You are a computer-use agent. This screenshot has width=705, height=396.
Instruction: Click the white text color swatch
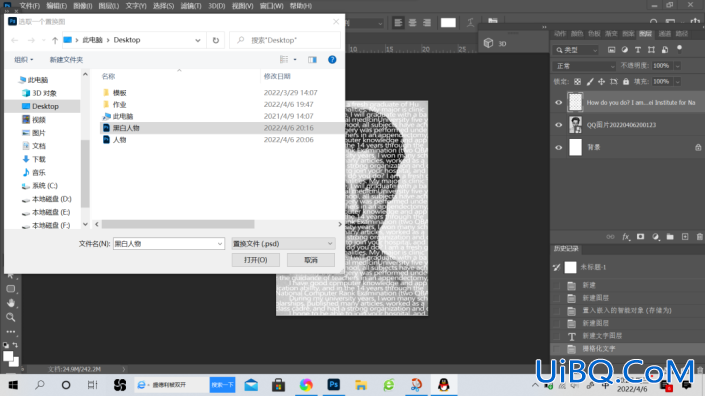point(448,22)
